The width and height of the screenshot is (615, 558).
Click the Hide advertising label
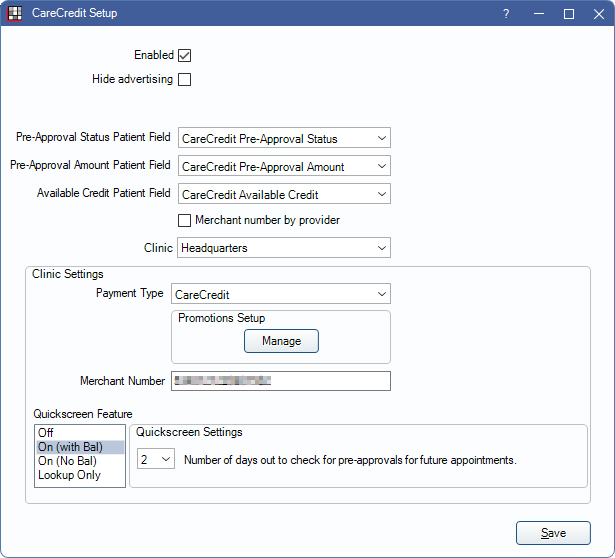pos(133,79)
